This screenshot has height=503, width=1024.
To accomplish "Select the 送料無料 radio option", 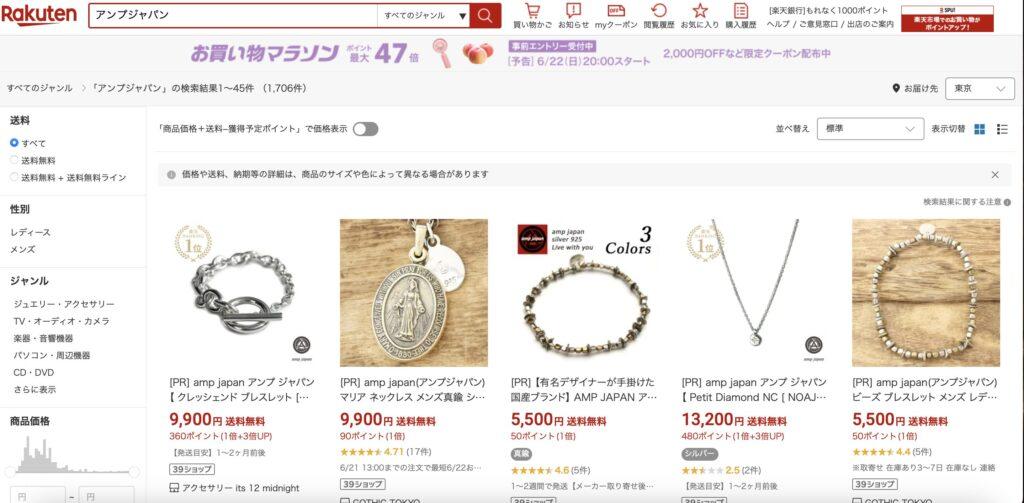I will tap(14, 160).
